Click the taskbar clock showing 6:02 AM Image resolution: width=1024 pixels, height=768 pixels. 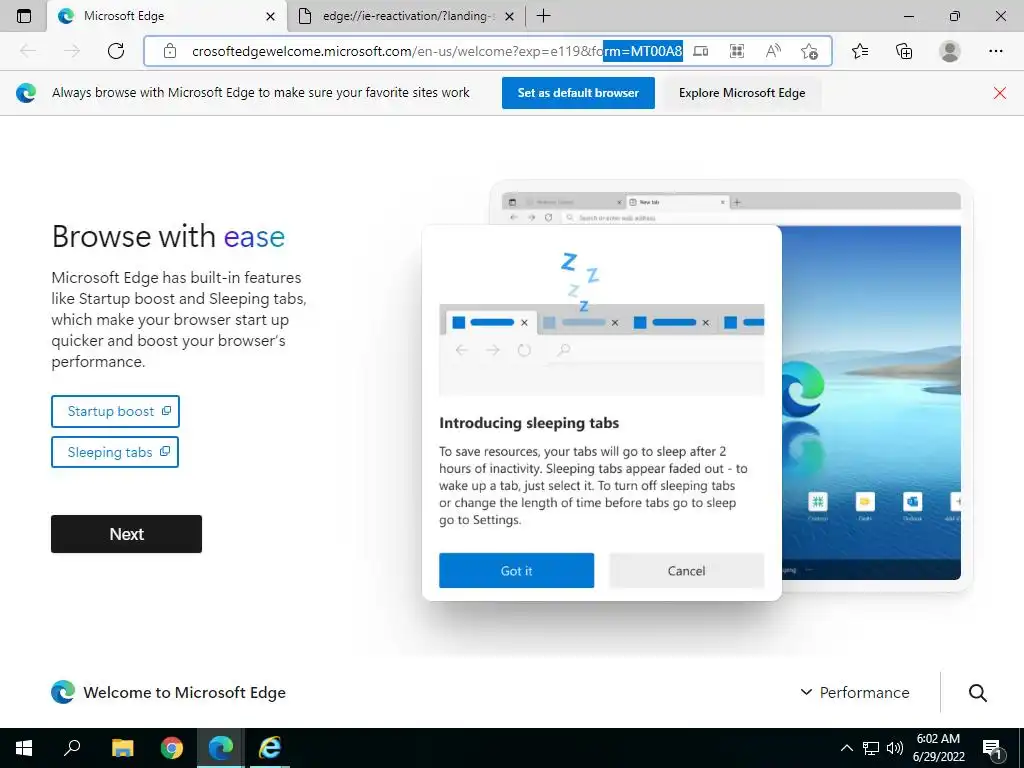tap(938, 748)
